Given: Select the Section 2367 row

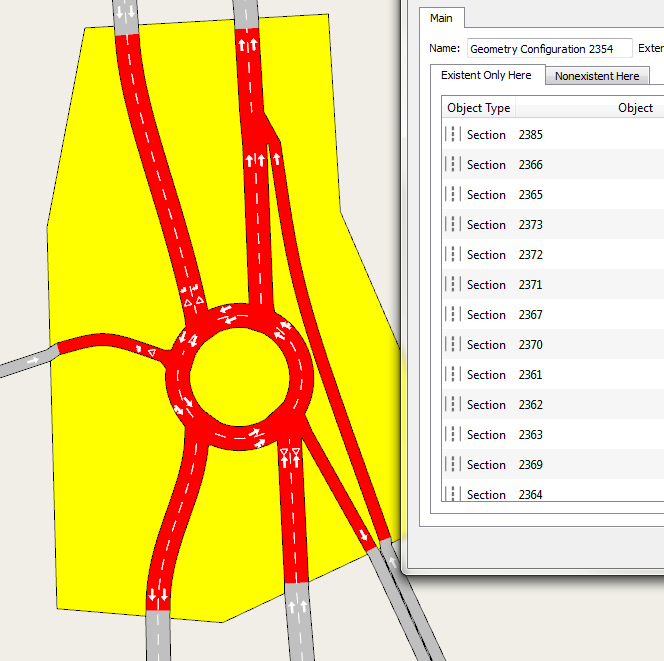Looking at the screenshot, I should (530, 315).
